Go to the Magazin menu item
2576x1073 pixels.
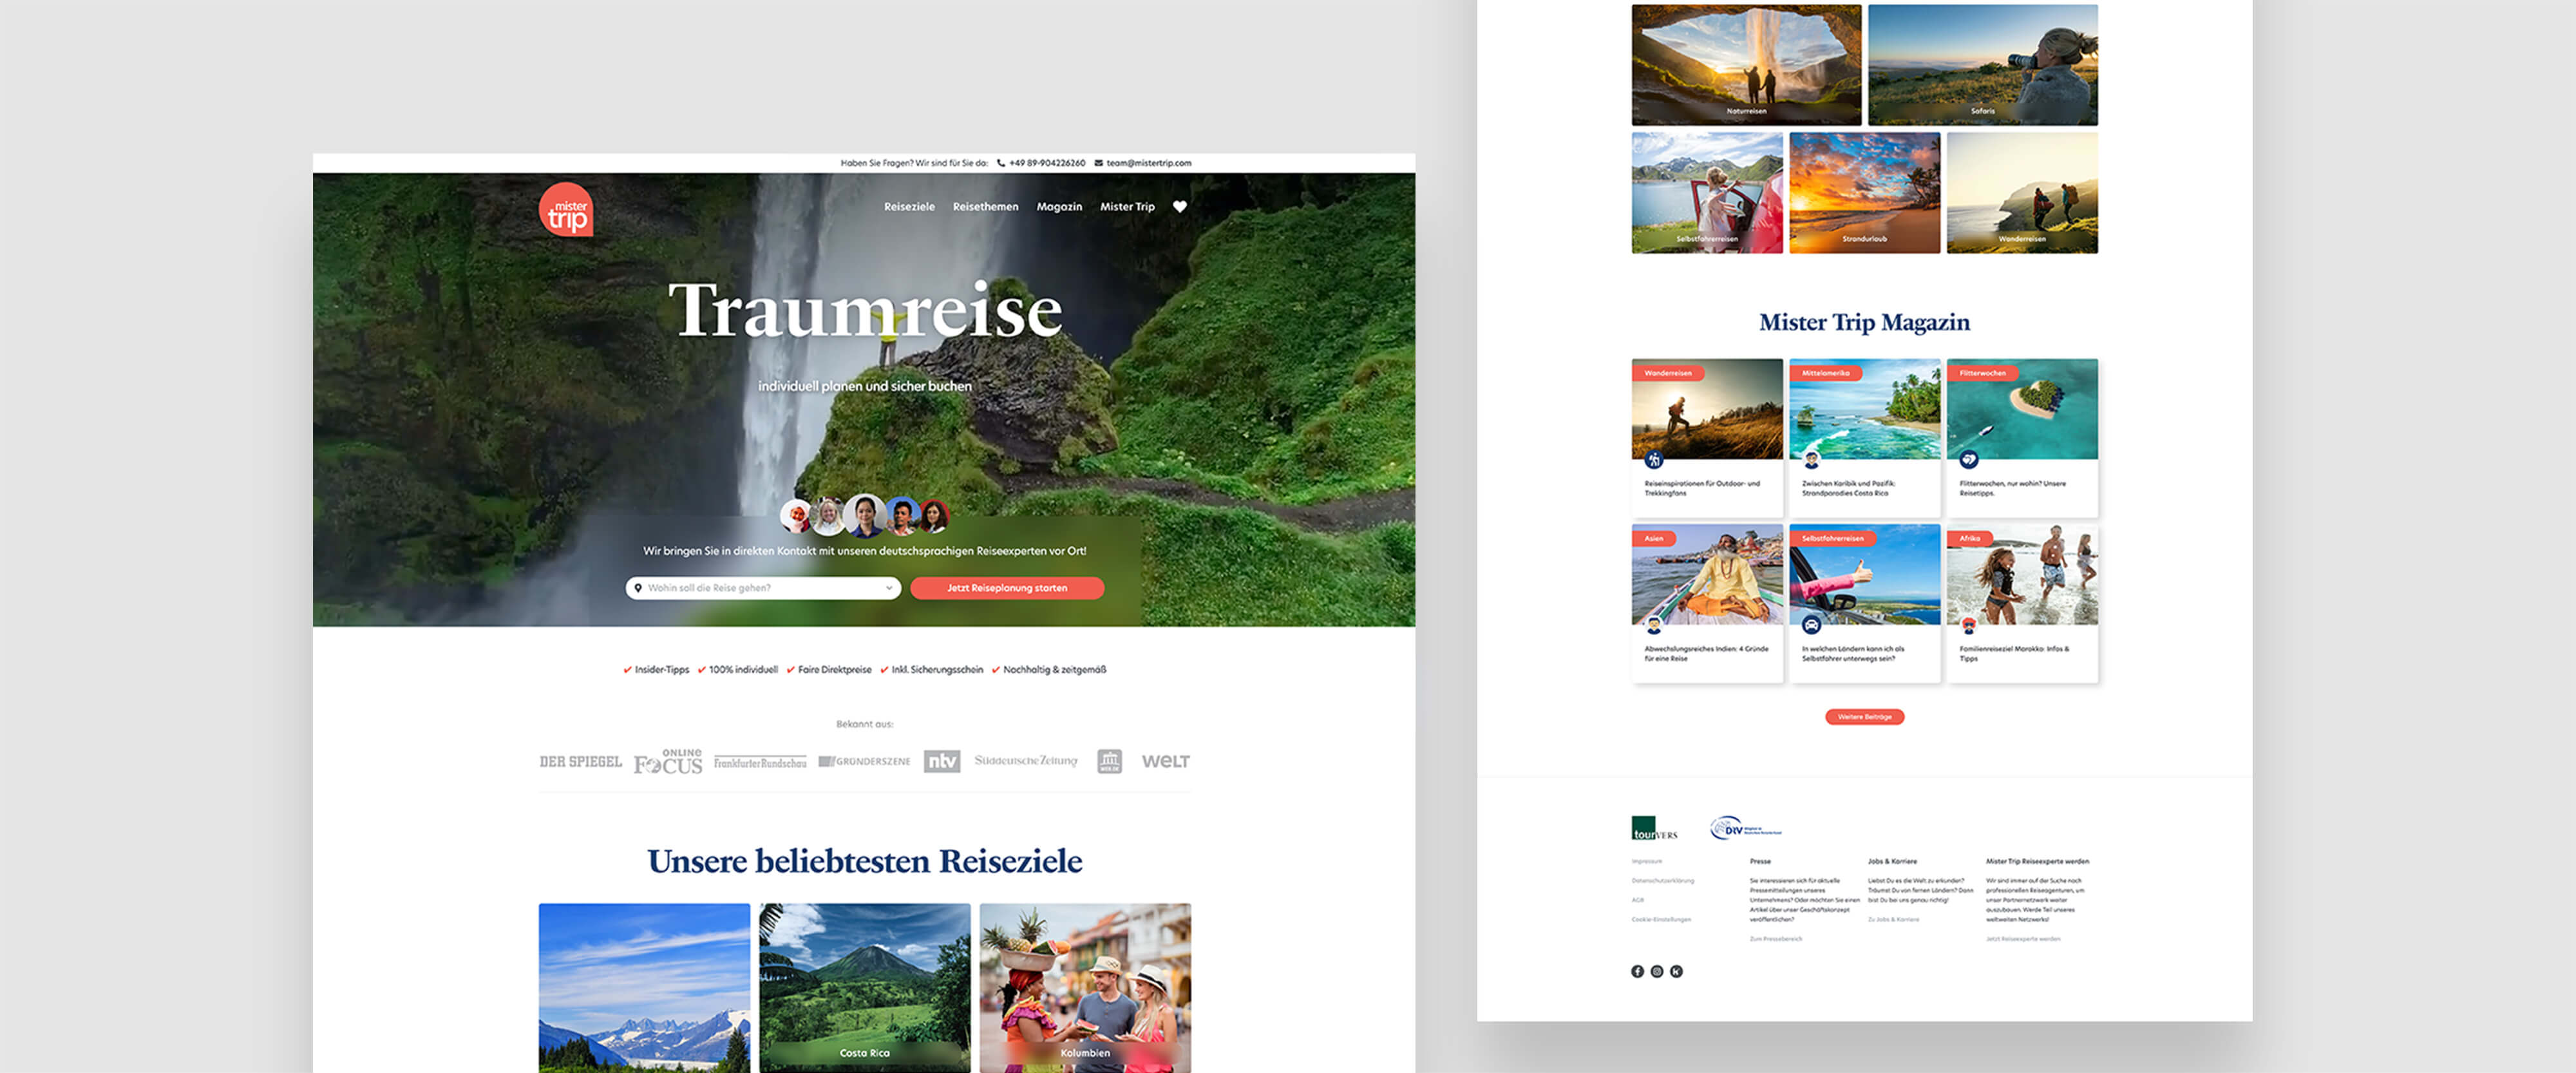[x=1059, y=207]
